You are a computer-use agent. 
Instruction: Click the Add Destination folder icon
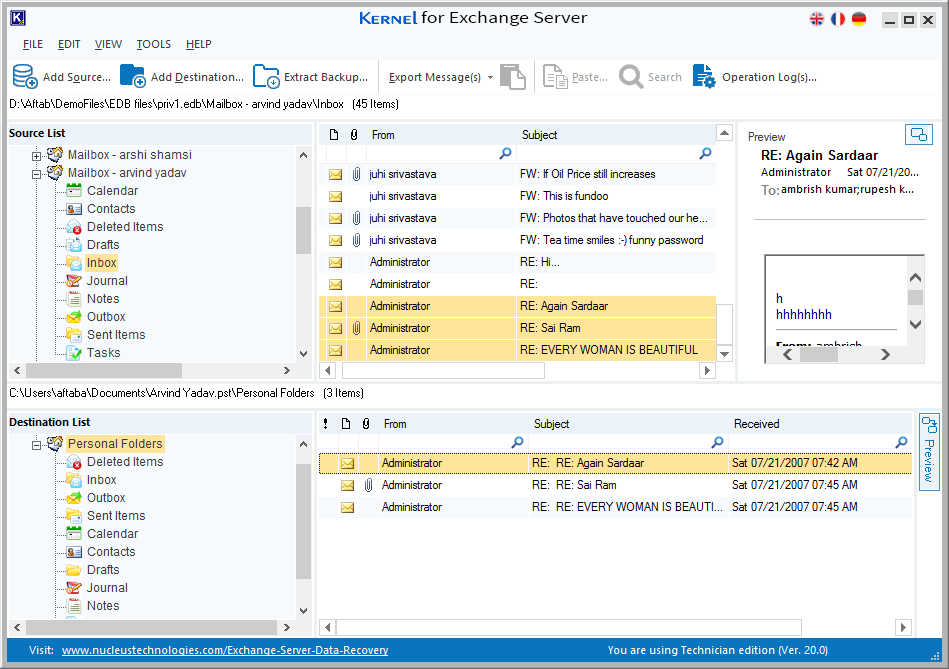[133, 76]
